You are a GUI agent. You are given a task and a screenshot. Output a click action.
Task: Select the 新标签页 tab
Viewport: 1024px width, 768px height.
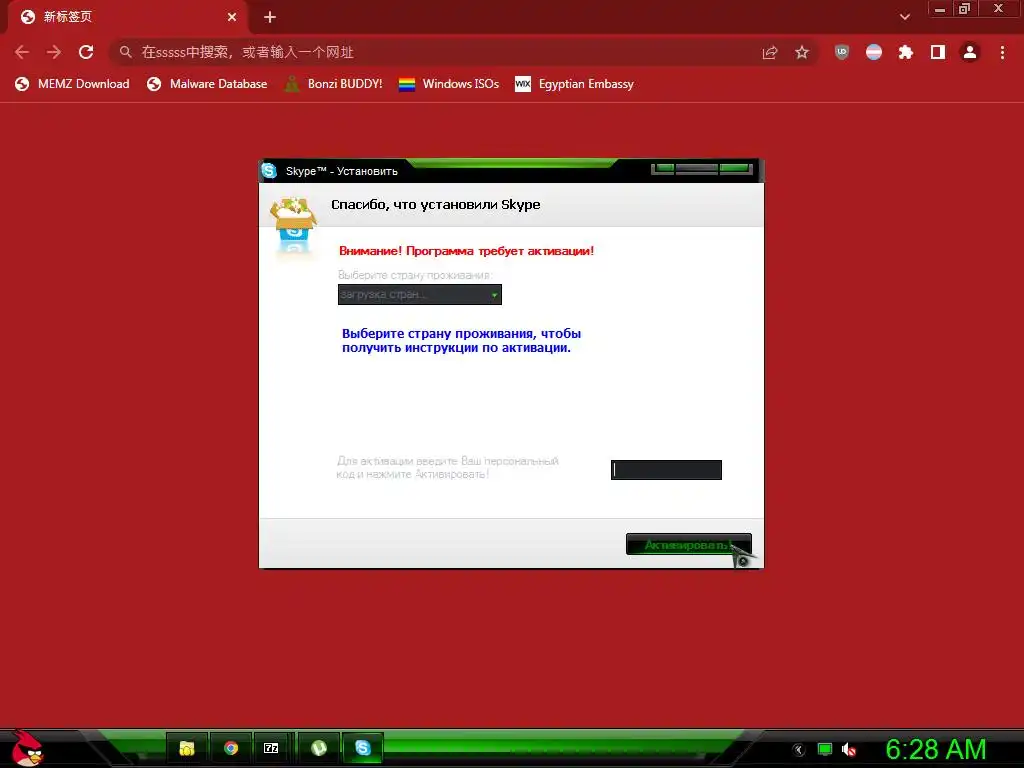[x=127, y=17]
